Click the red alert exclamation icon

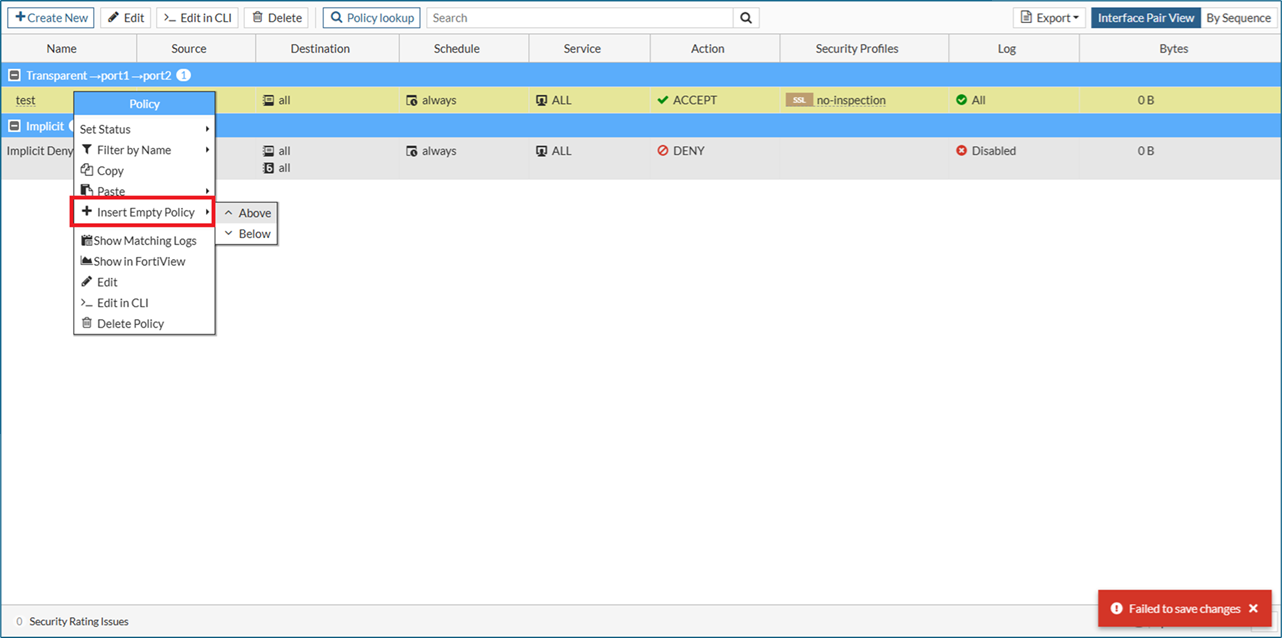click(x=1117, y=608)
